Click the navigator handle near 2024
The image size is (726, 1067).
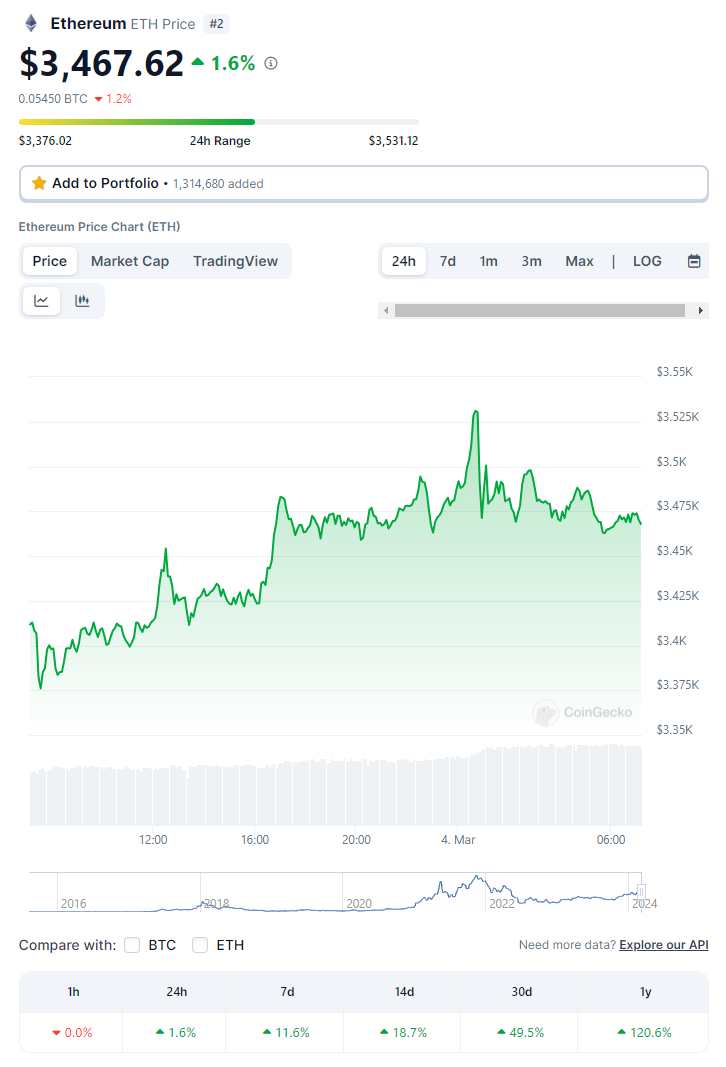(x=641, y=892)
